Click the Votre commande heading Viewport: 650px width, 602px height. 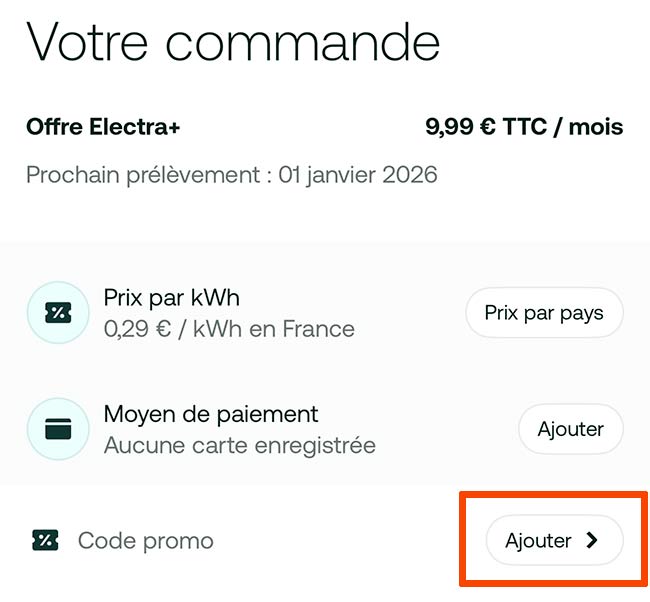click(x=233, y=42)
